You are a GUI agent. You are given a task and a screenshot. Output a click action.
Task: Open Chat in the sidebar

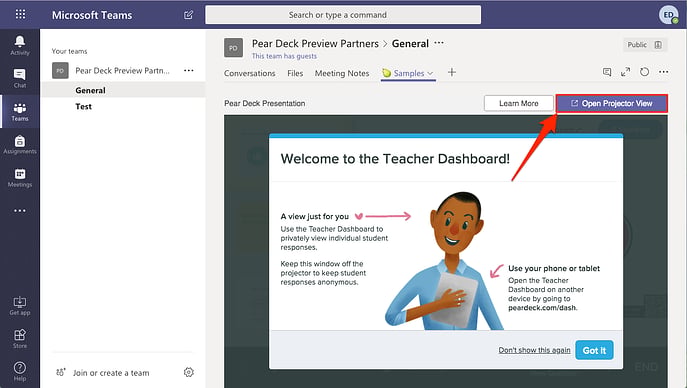[20, 78]
